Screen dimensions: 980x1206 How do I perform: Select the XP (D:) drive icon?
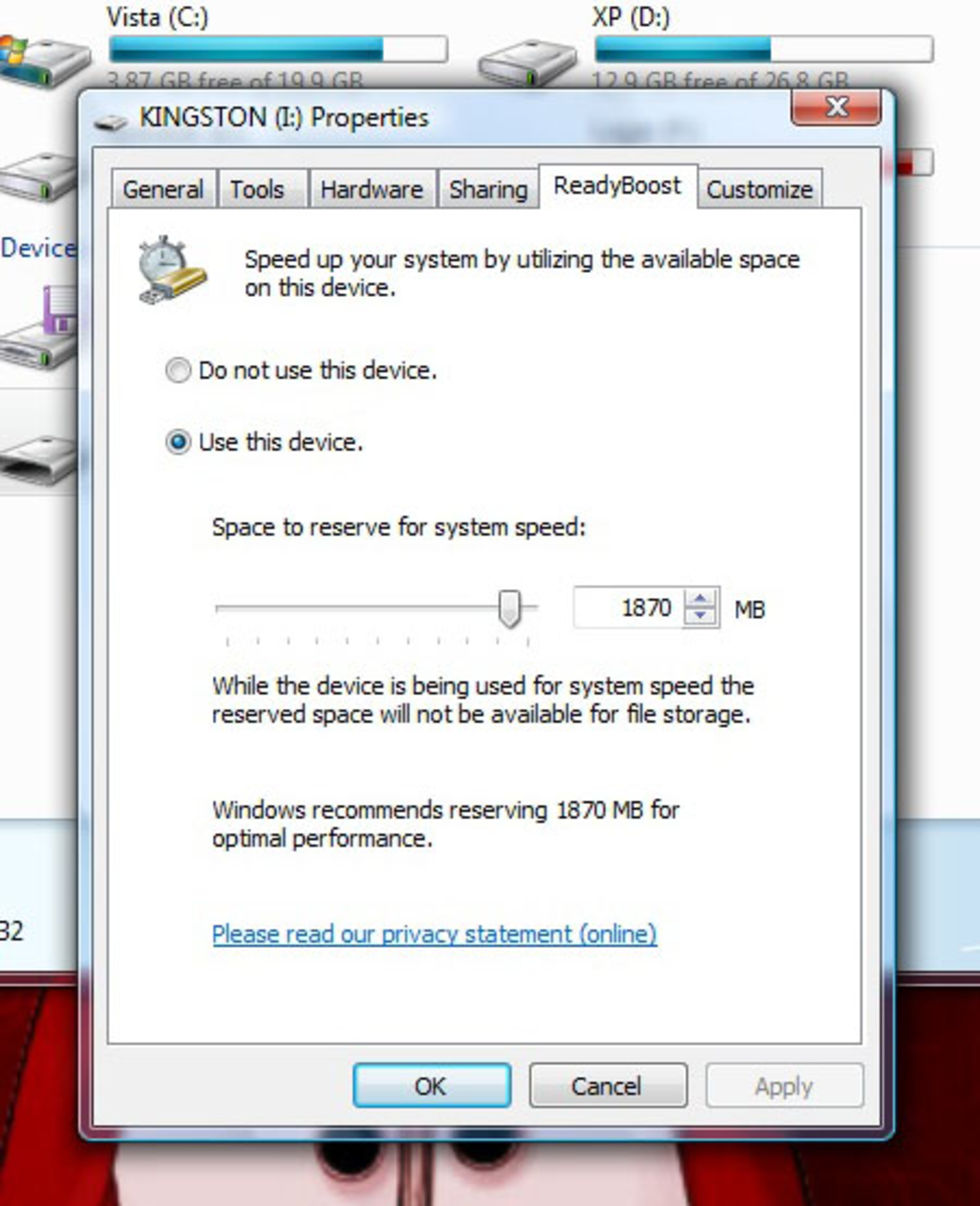527,62
